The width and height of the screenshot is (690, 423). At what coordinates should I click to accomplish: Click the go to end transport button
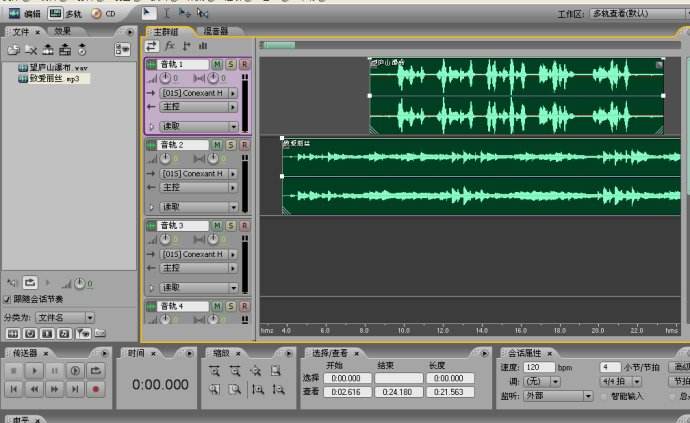pos(75,389)
